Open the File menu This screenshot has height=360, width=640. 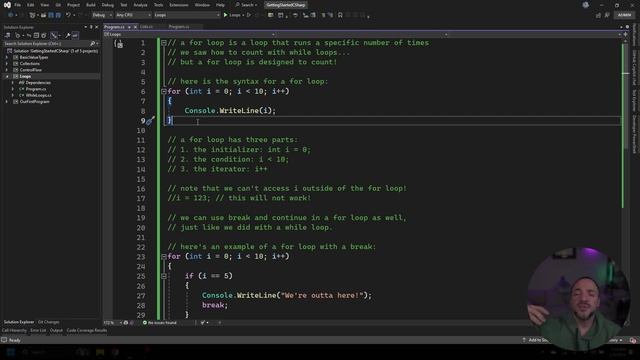coord(18,5)
